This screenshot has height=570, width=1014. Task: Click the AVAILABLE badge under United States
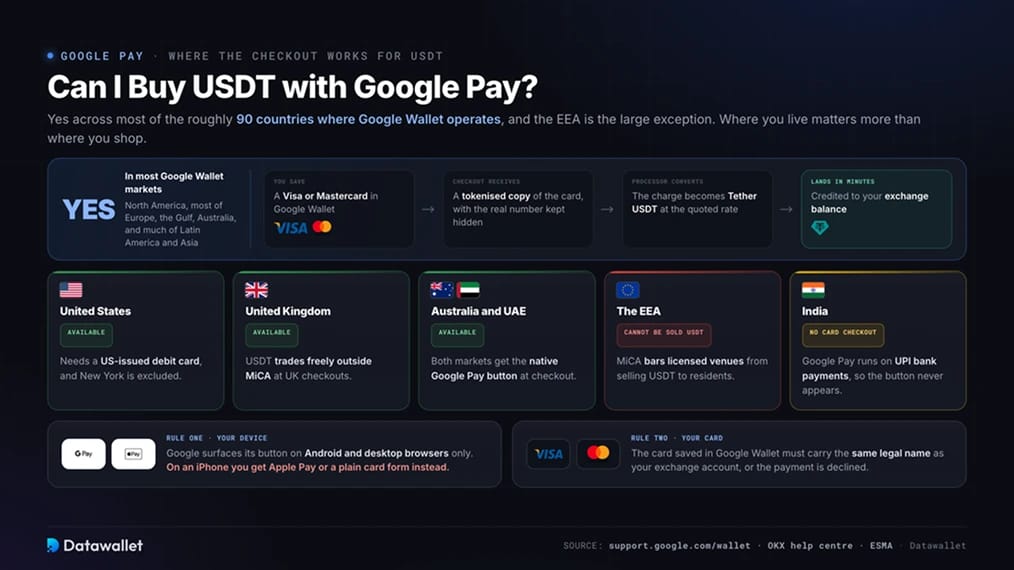pyautogui.click(x=86, y=334)
